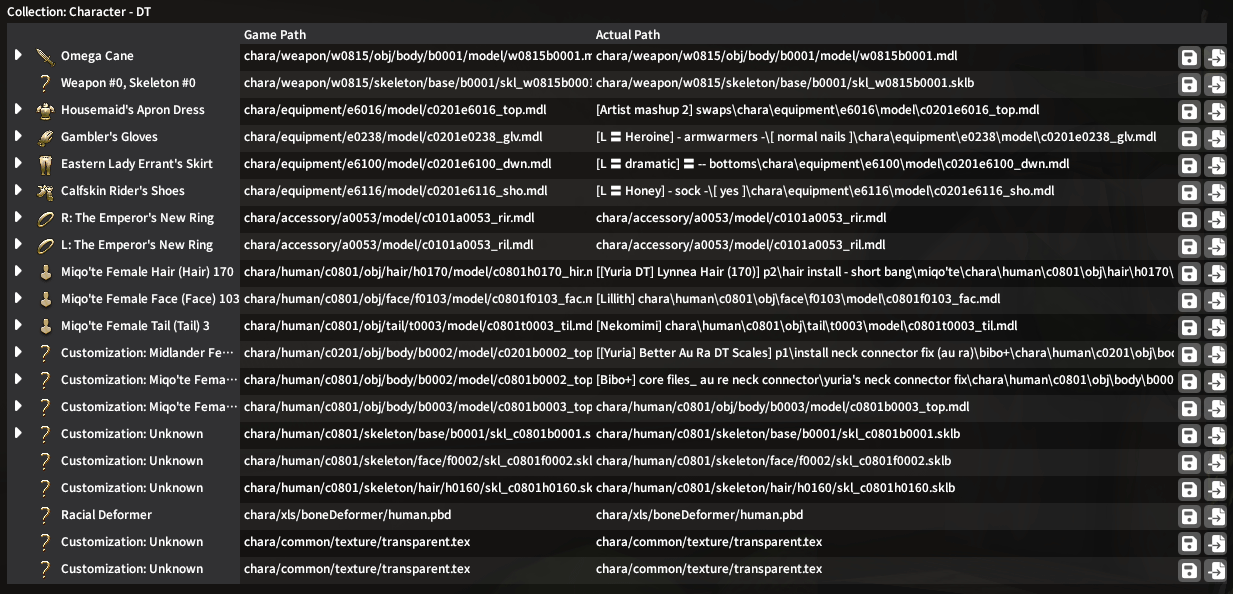Click export icon for Eastern Lady Errant's Skirt
Image resolution: width=1233 pixels, height=594 pixels.
[x=1216, y=165]
